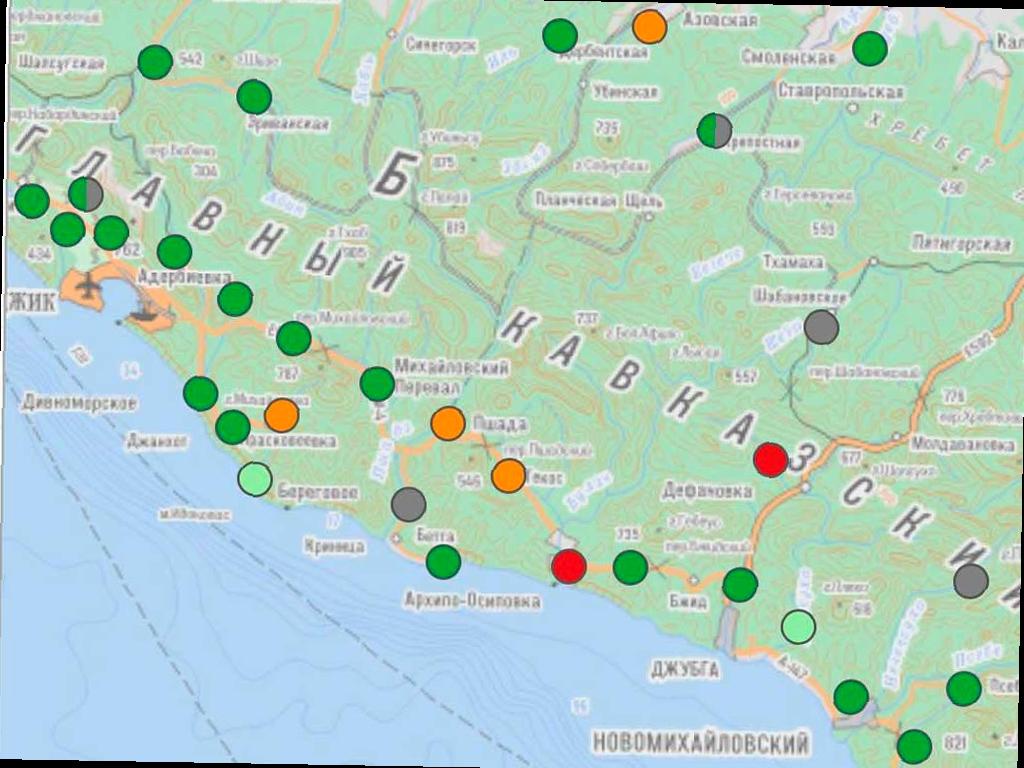
Task: Click the green marker next to Бжид
Action: (740, 585)
